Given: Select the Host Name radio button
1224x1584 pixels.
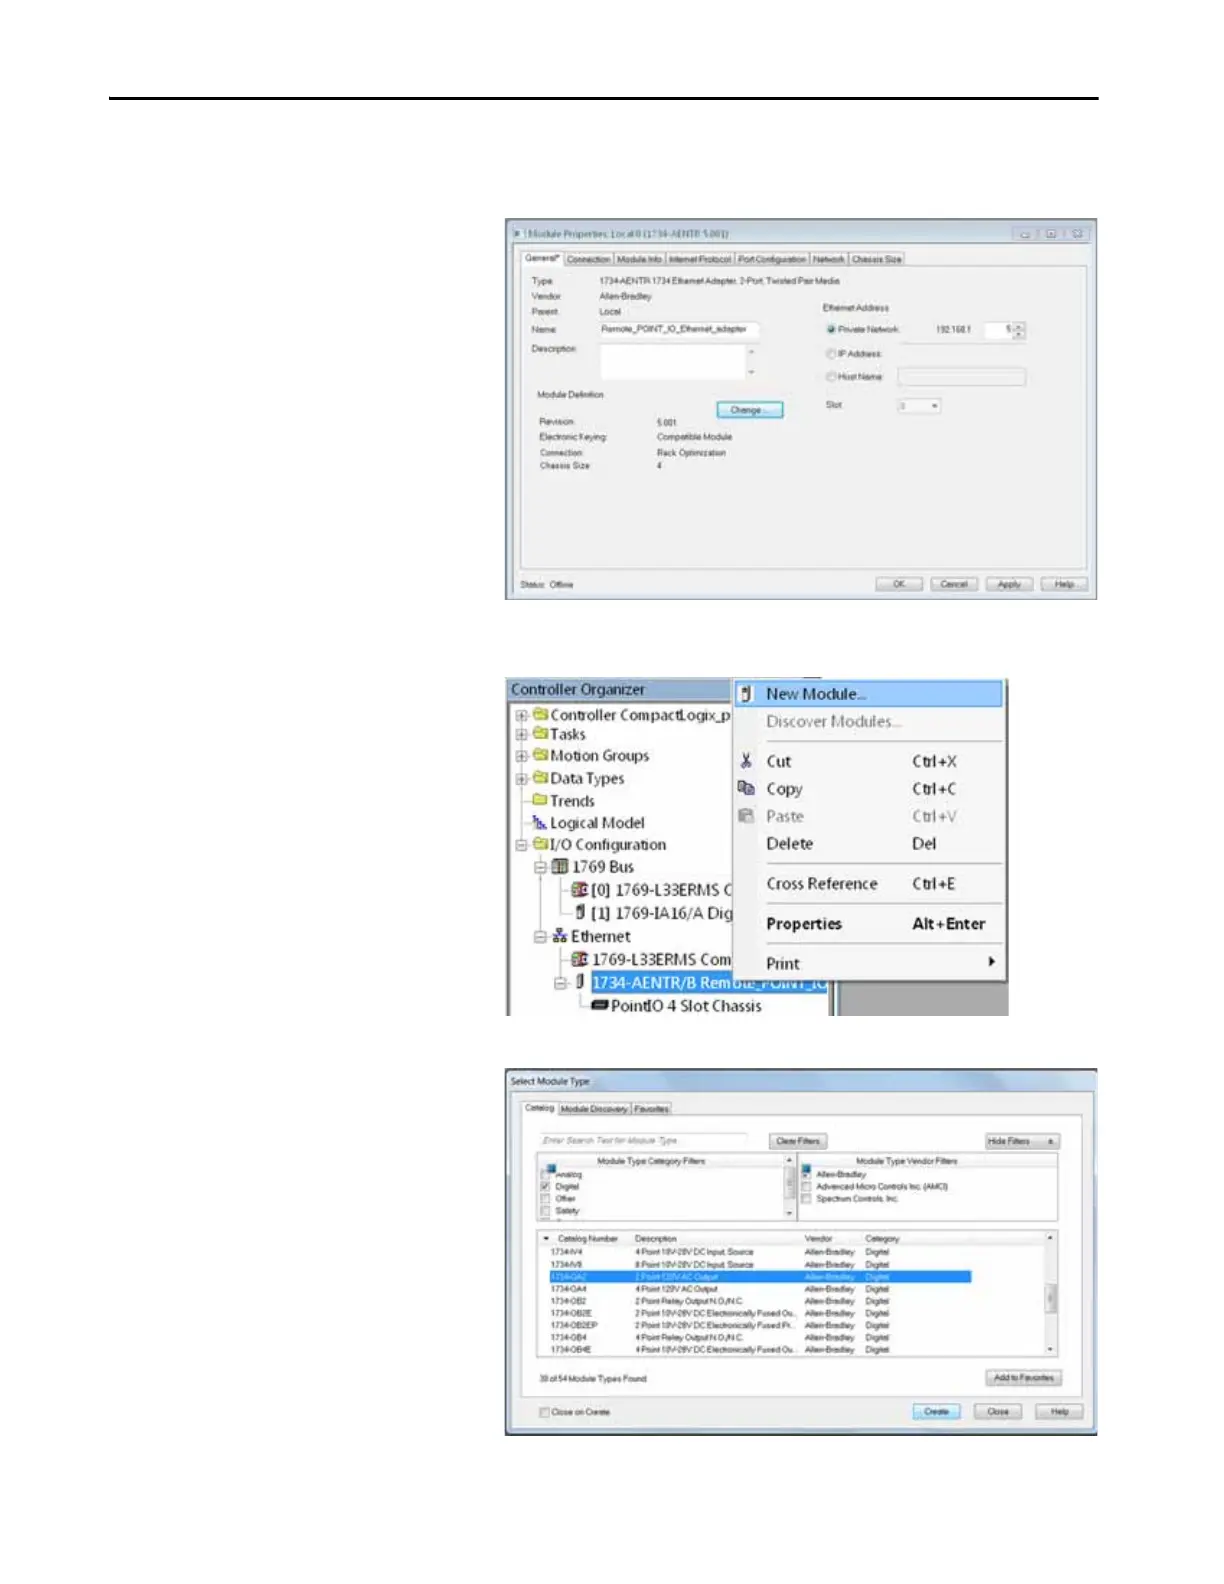Looking at the screenshot, I should 830,377.
